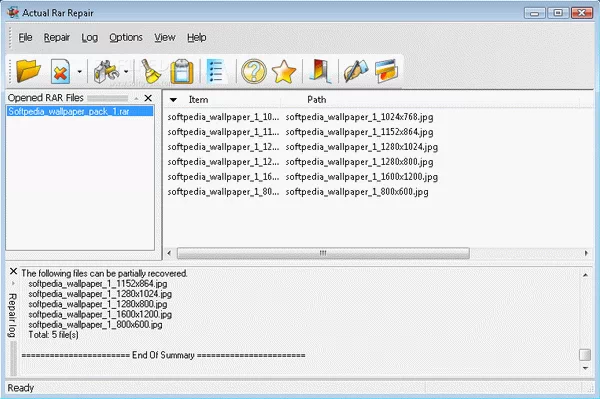600x399 pixels.
Task: Click the exit door toolbar icon
Action: click(x=320, y=71)
